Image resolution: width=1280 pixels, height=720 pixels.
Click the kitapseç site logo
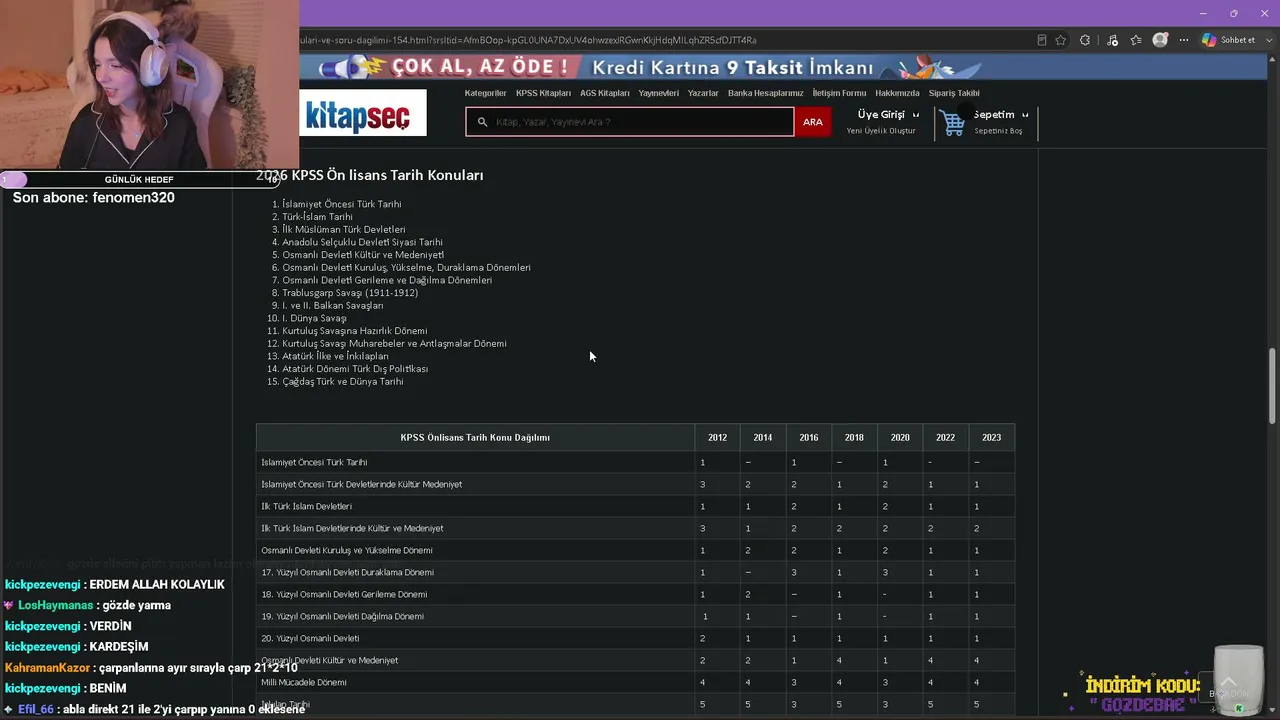click(363, 113)
